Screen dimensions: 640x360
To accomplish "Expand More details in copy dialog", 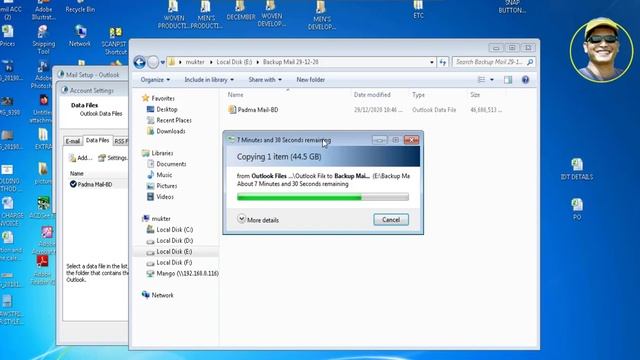I will (x=258, y=220).
